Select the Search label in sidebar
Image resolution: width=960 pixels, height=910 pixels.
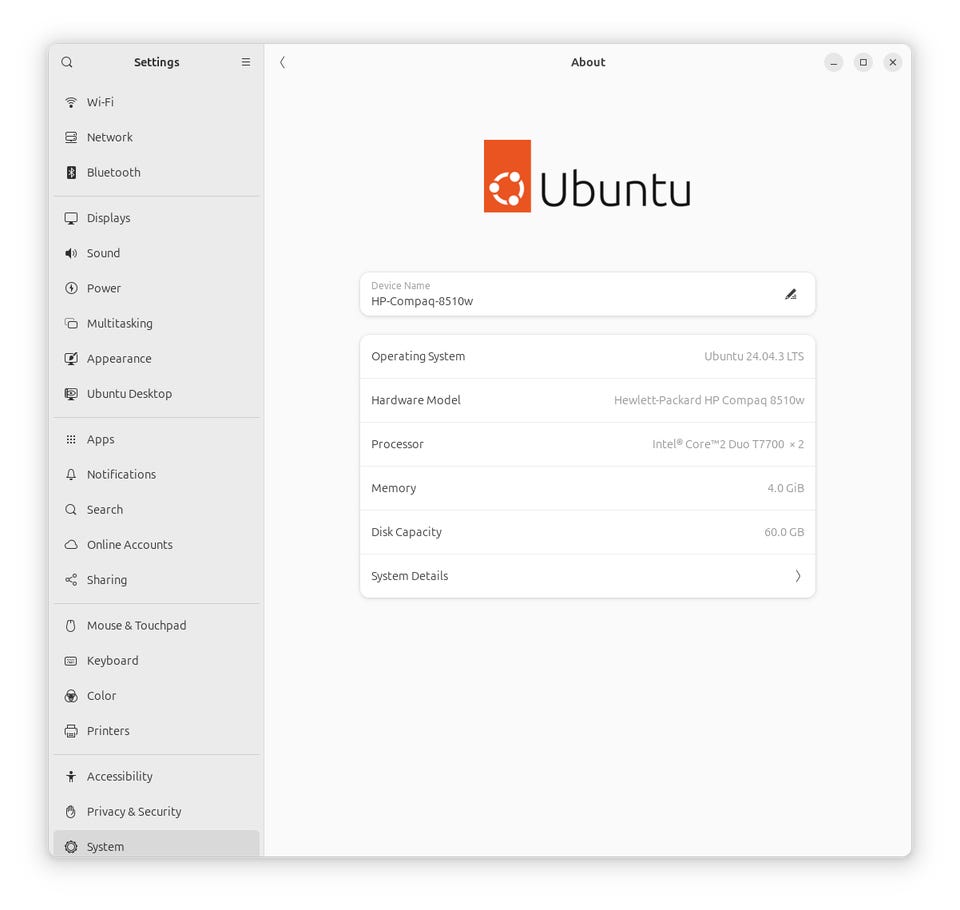point(105,510)
